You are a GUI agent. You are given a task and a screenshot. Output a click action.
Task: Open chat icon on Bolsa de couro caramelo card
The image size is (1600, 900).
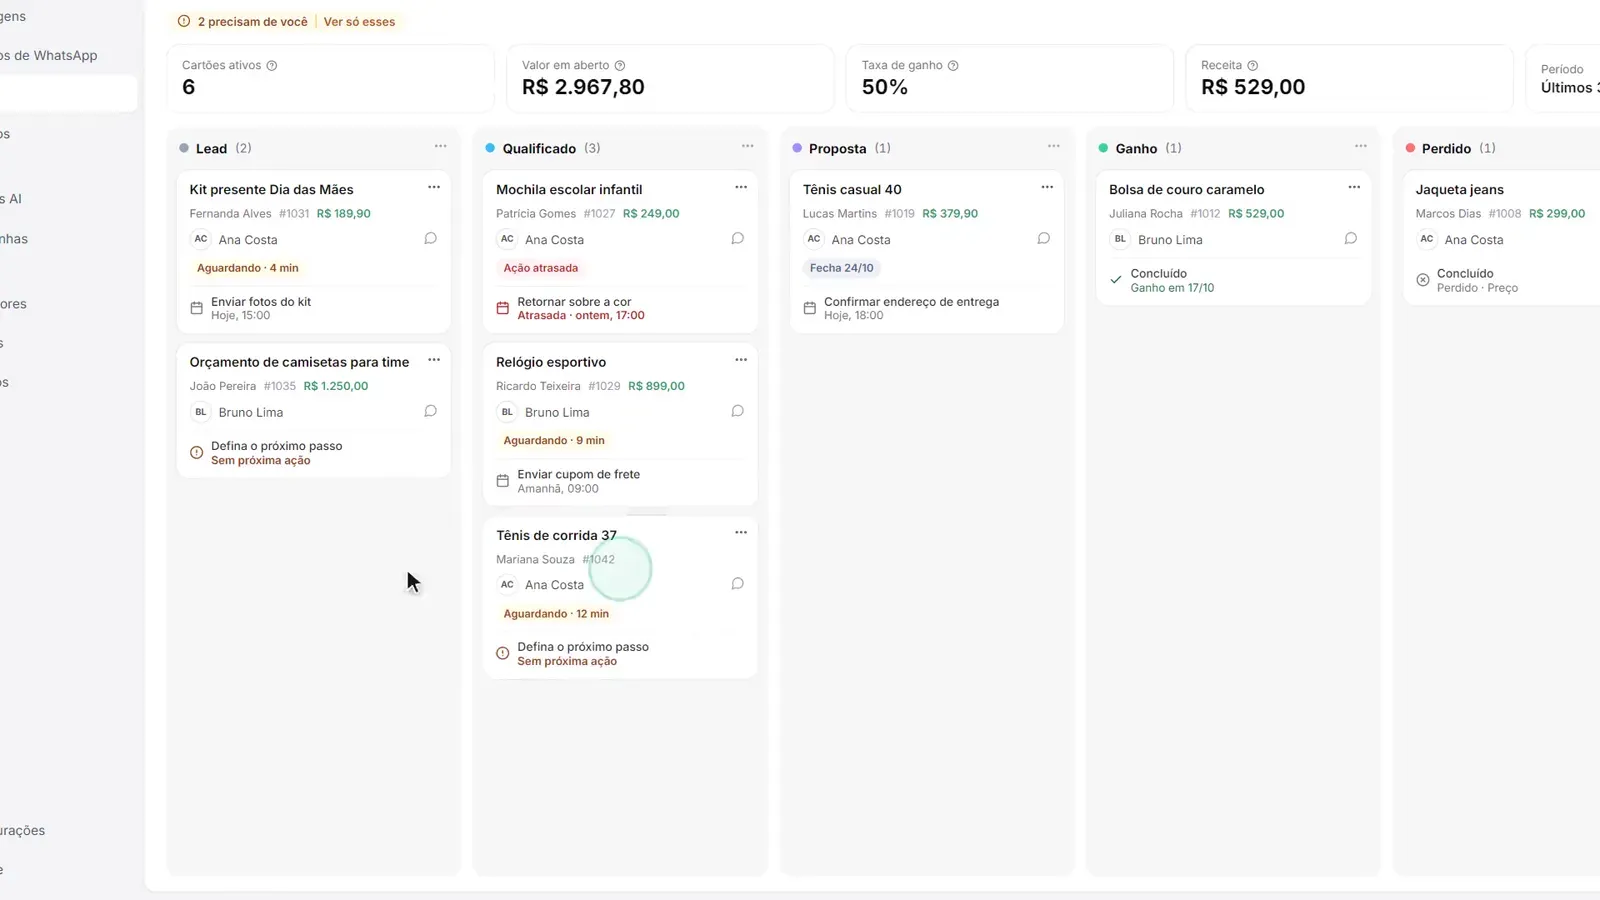tap(1350, 239)
